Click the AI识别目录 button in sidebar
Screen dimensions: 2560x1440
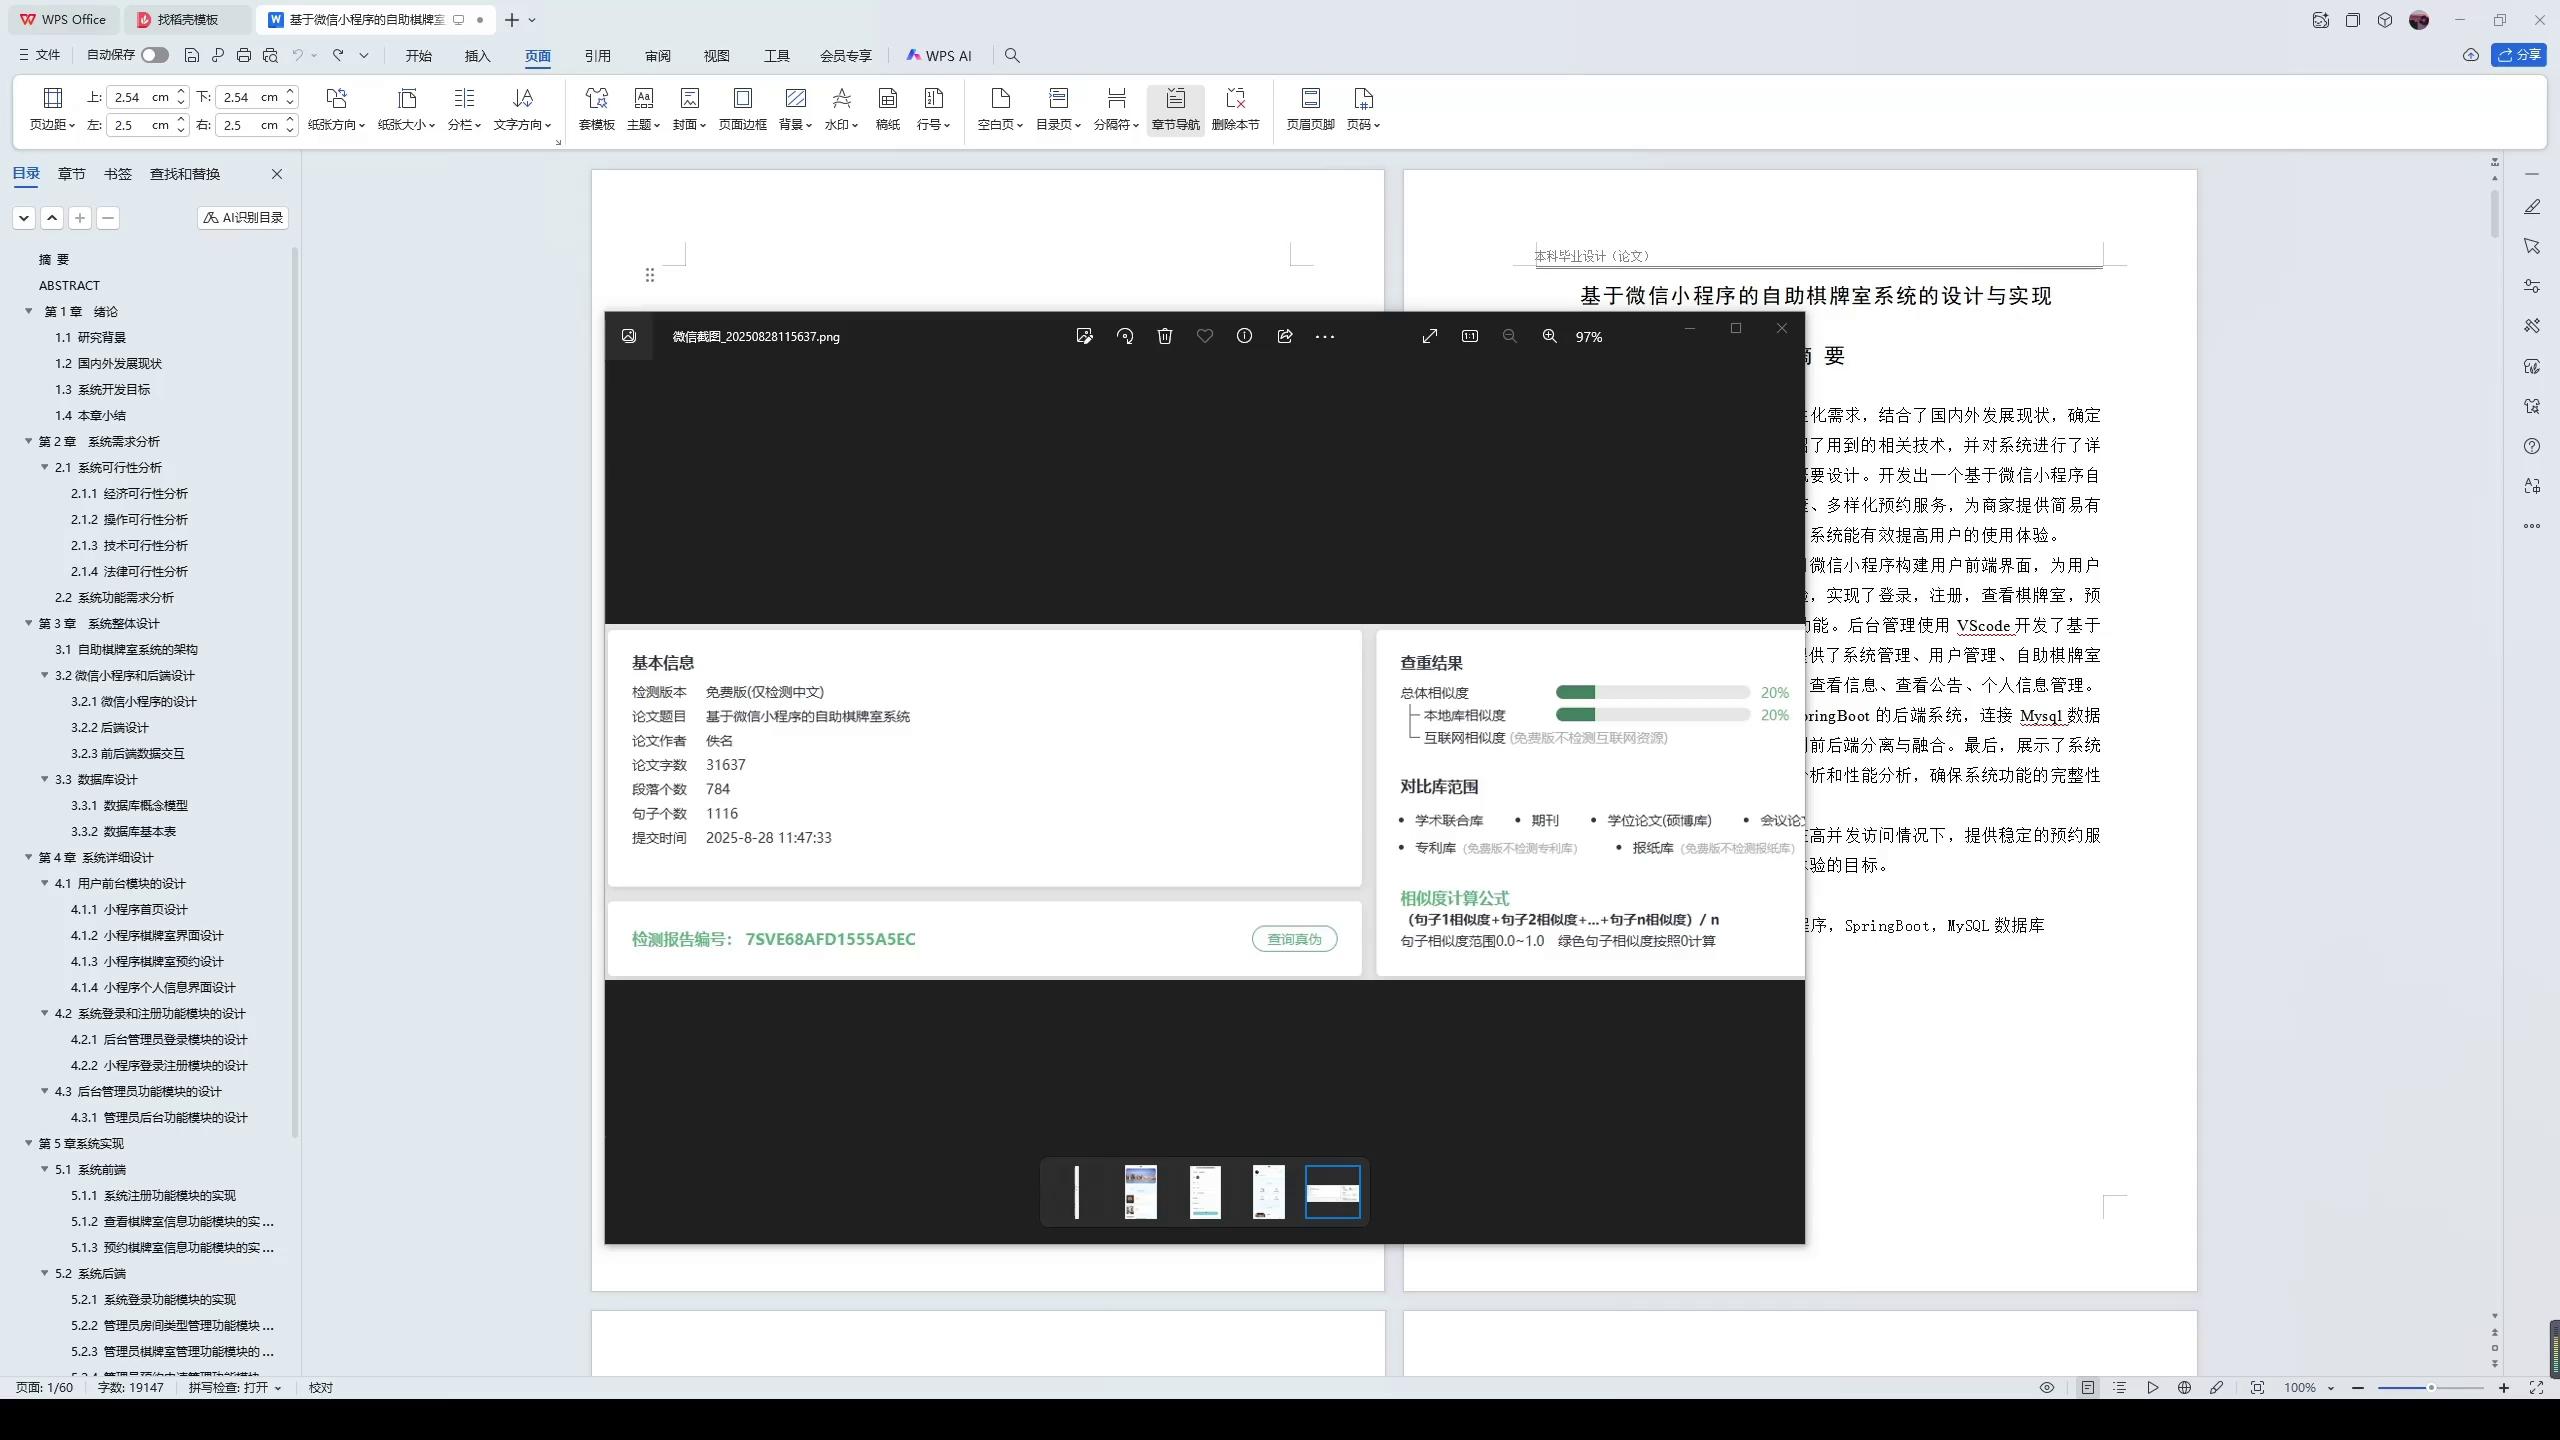click(242, 217)
